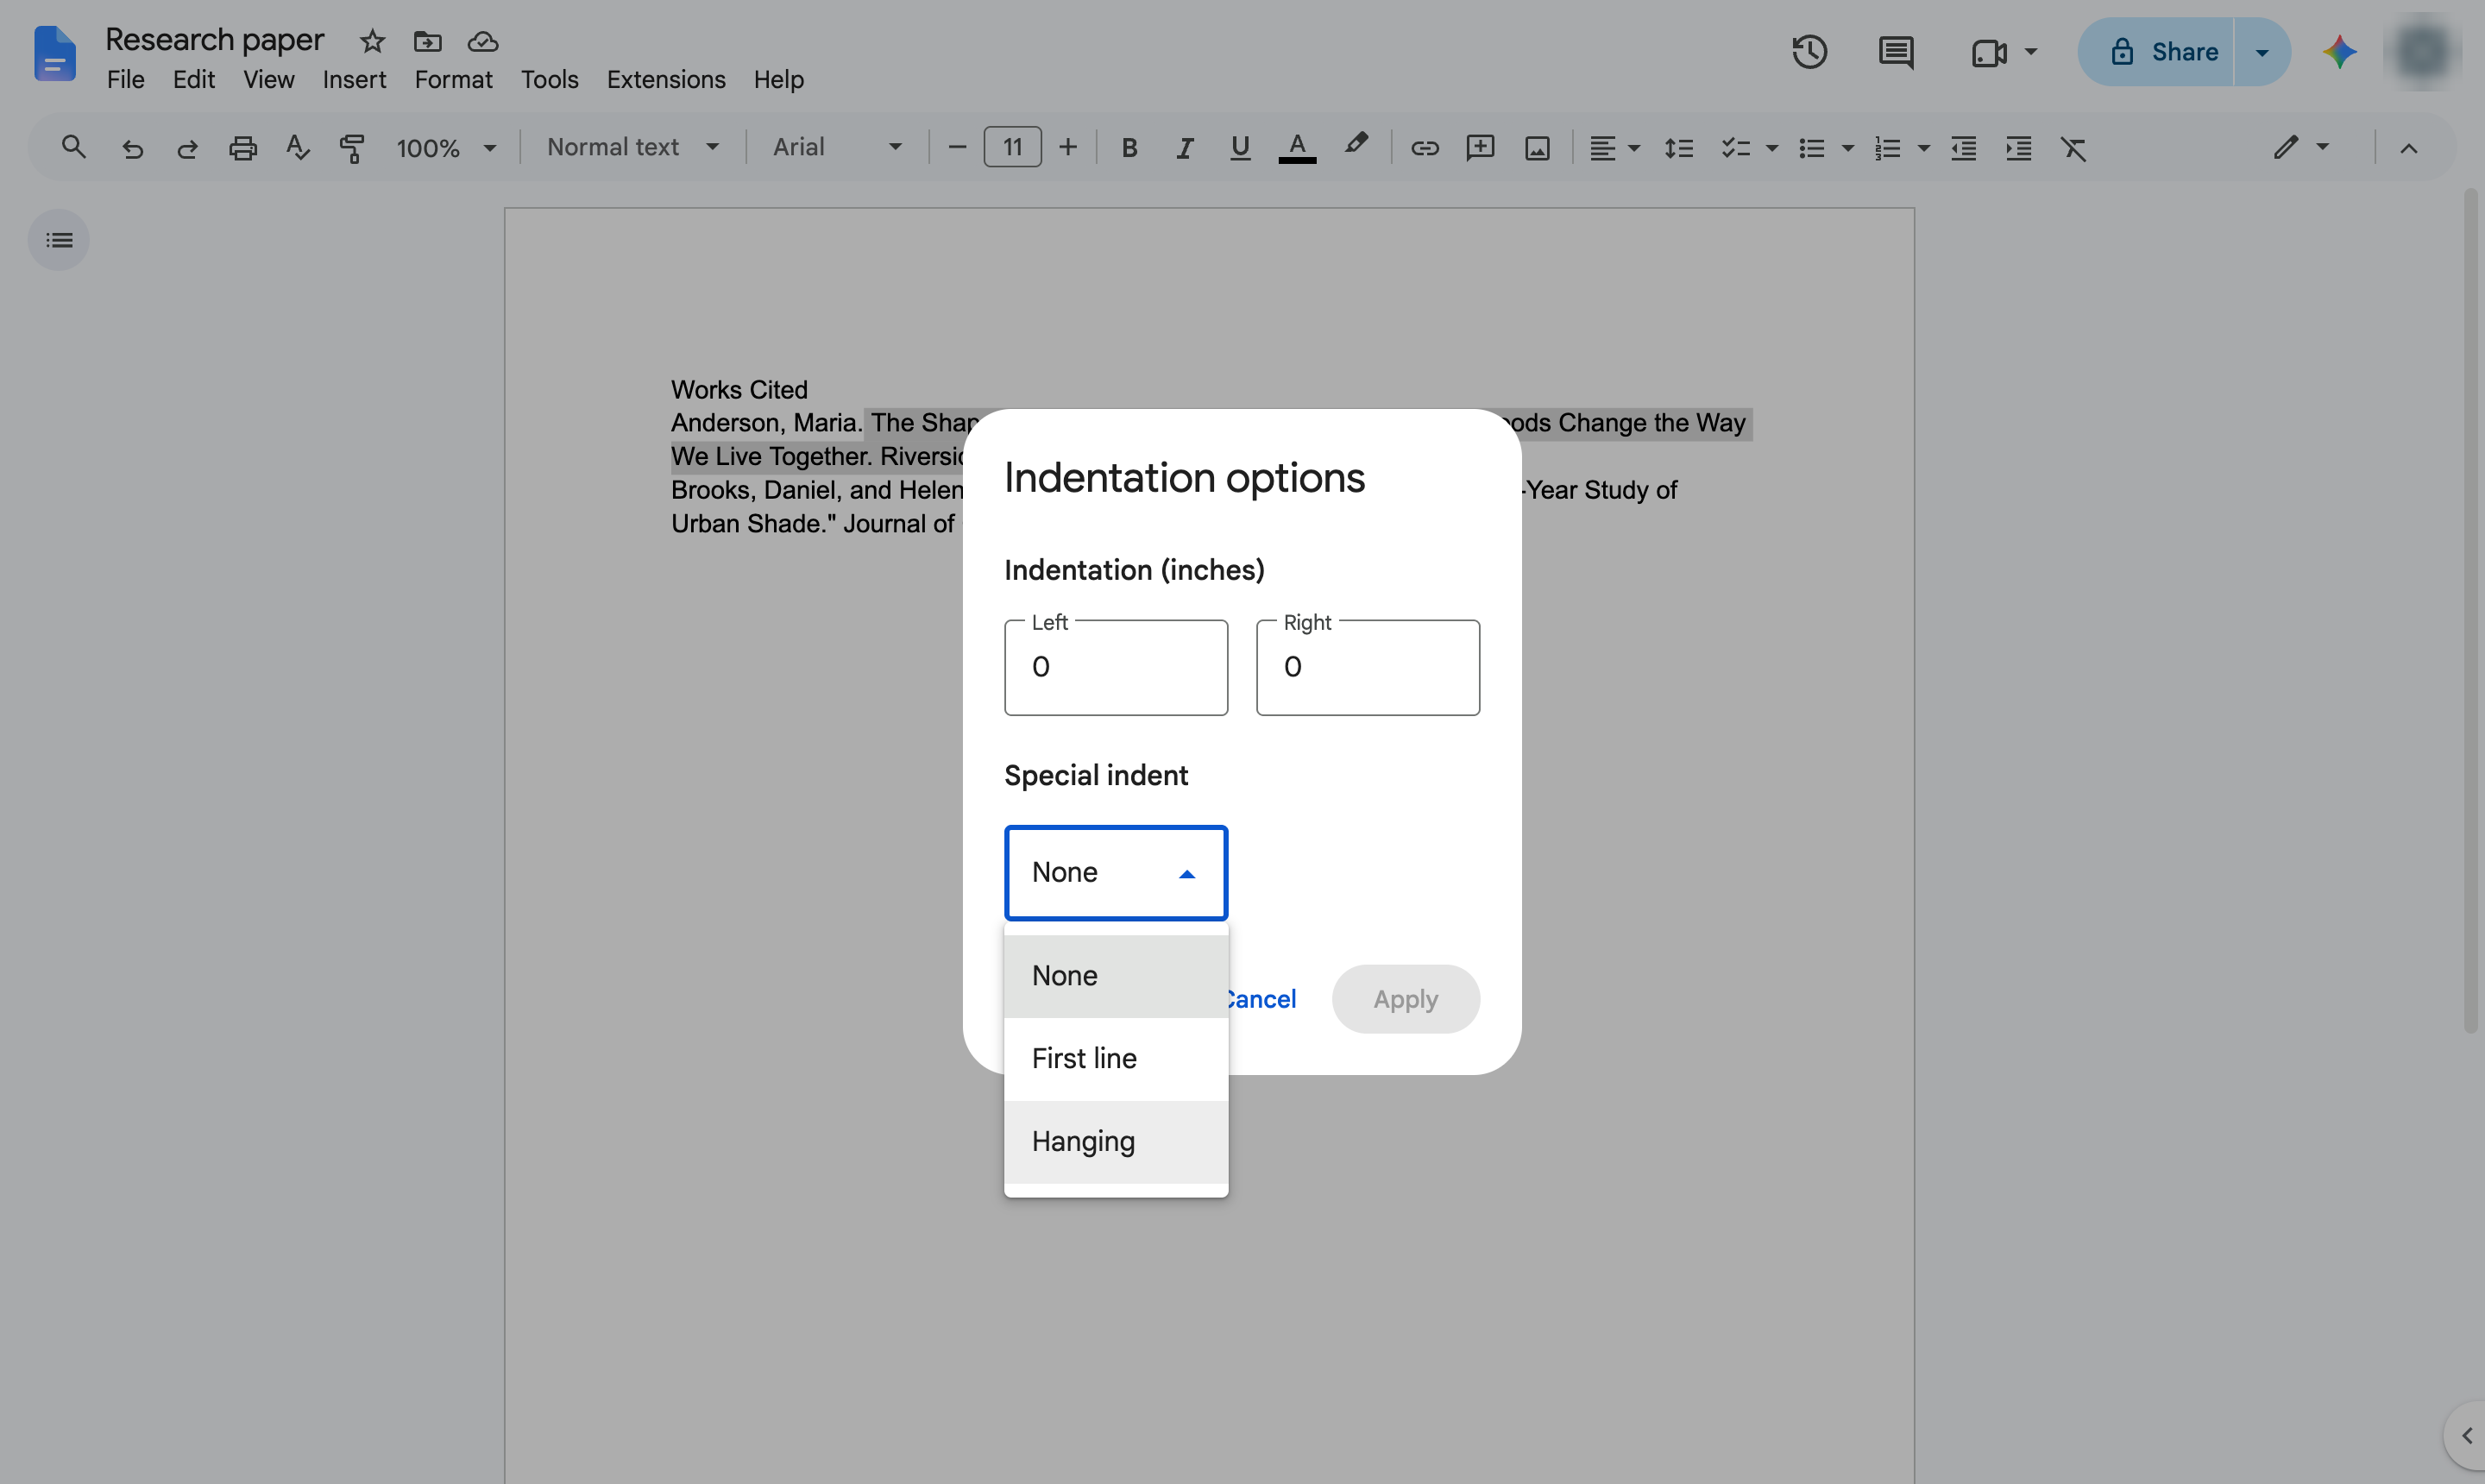Print the document
This screenshot has width=2485, height=1484.
[x=243, y=148]
